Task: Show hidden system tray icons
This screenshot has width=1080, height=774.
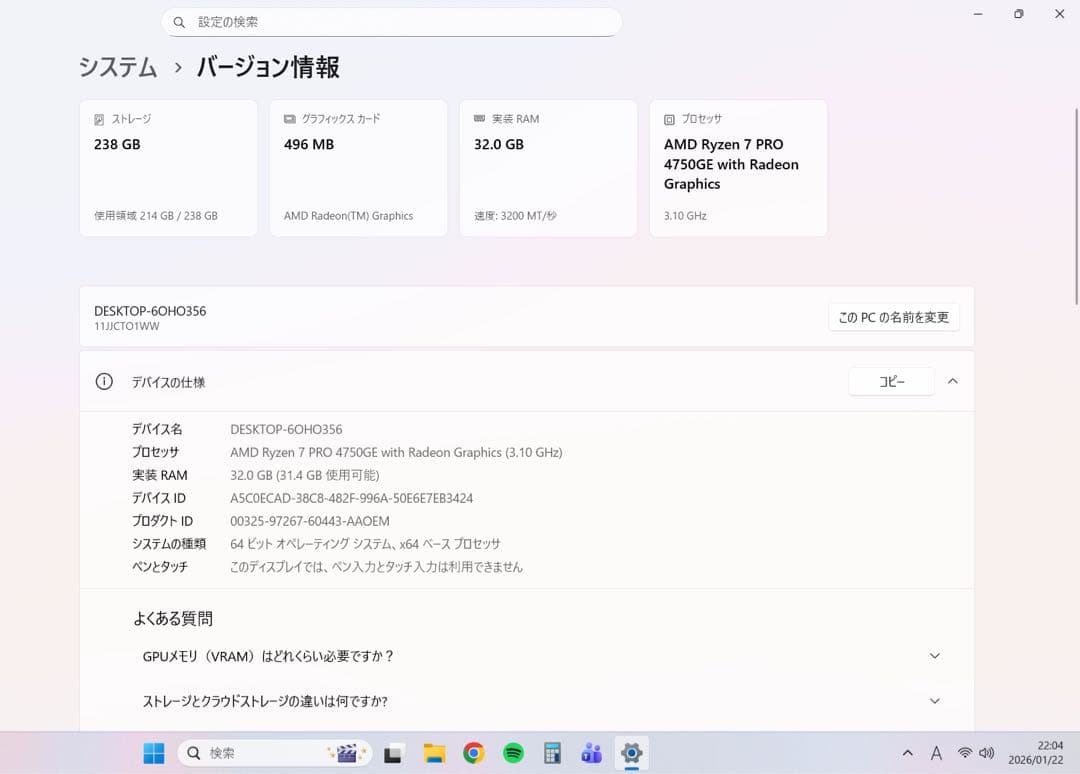Action: (908, 753)
